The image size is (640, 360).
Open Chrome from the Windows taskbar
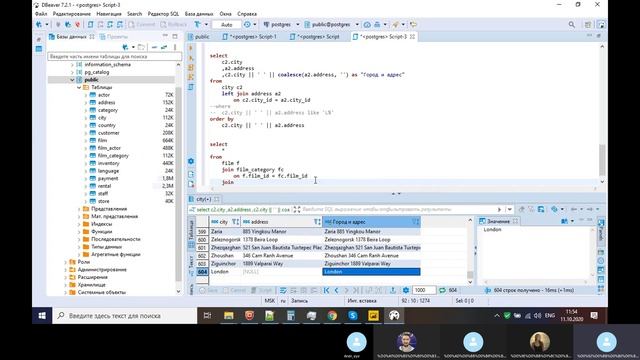[x=332, y=316]
